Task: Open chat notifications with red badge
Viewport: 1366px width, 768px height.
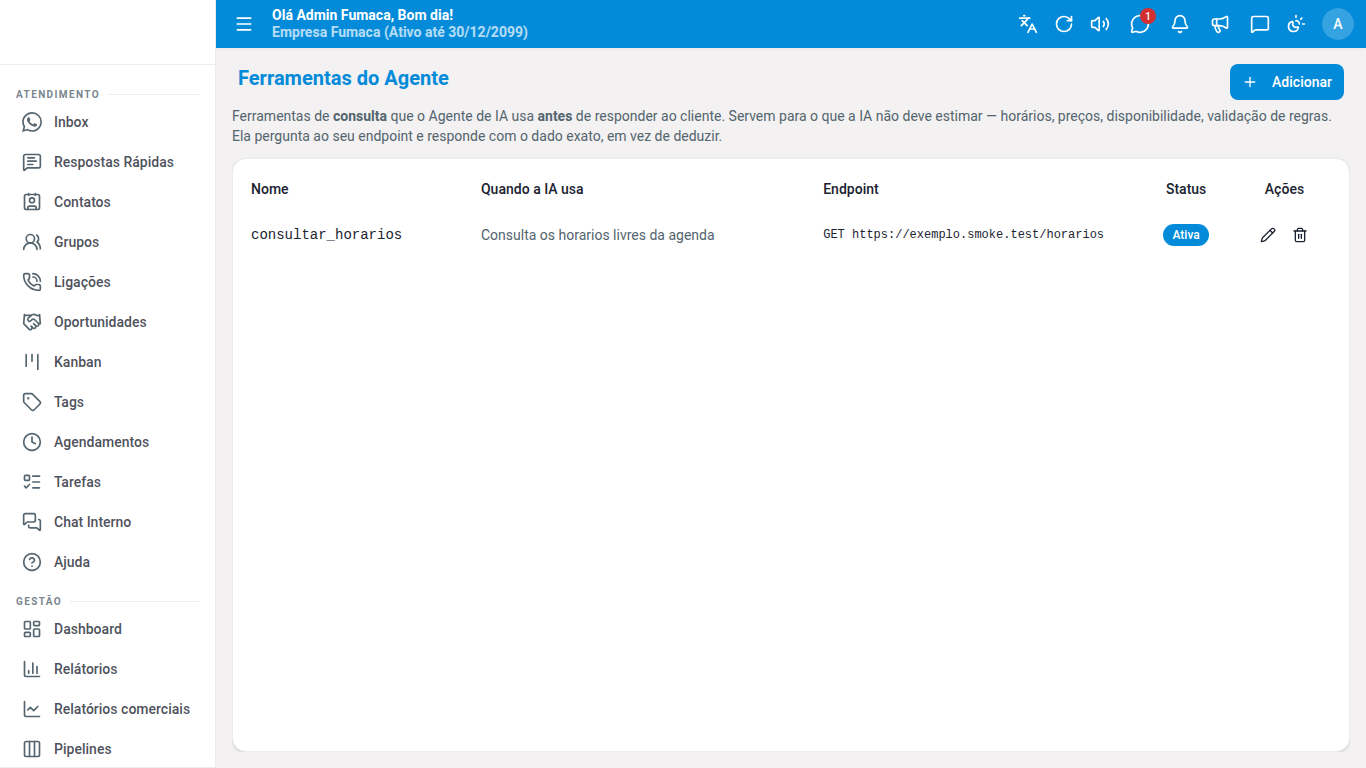Action: pyautogui.click(x=1140, y=24)
